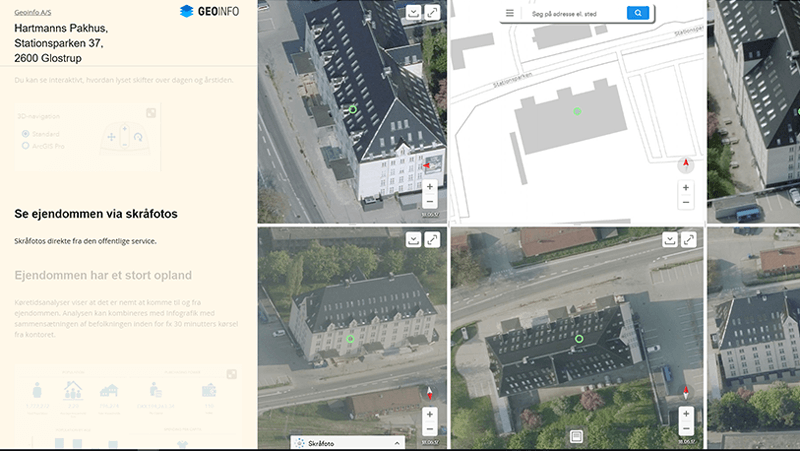This screenshot has height=451, width=800.
Task: Zoom in on the top-left oblique photo
Action: point(430,187)
